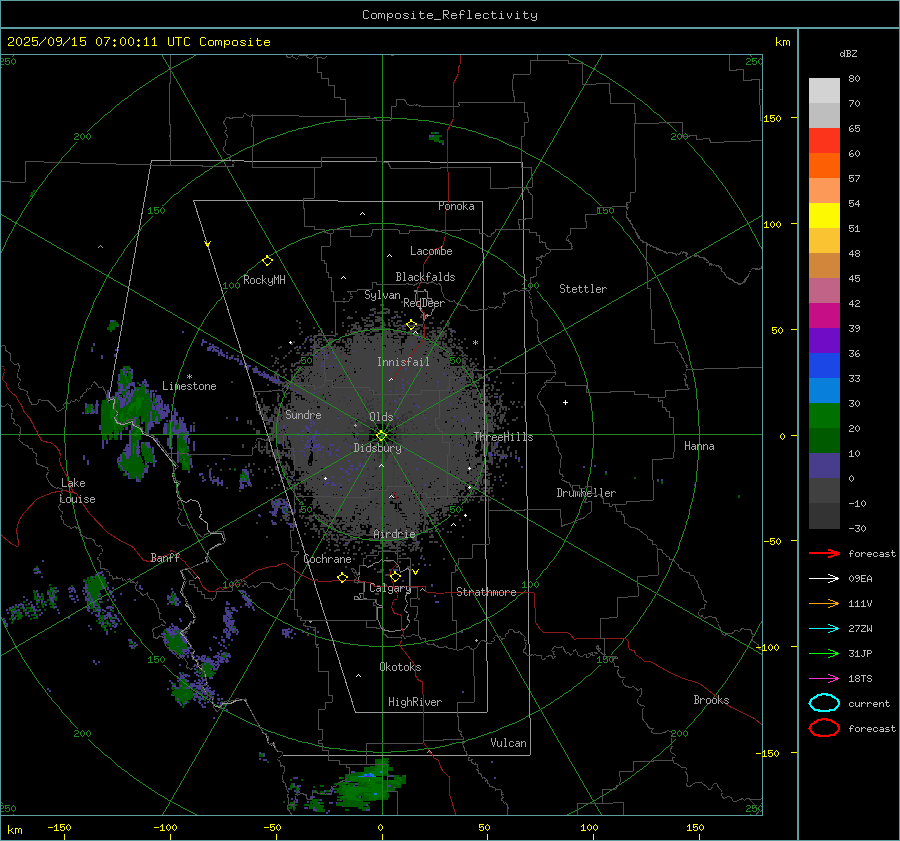The image size is (900, 841).
Task: Click the cyan 27ZW arrow legend icon
Action: [824, 629]
